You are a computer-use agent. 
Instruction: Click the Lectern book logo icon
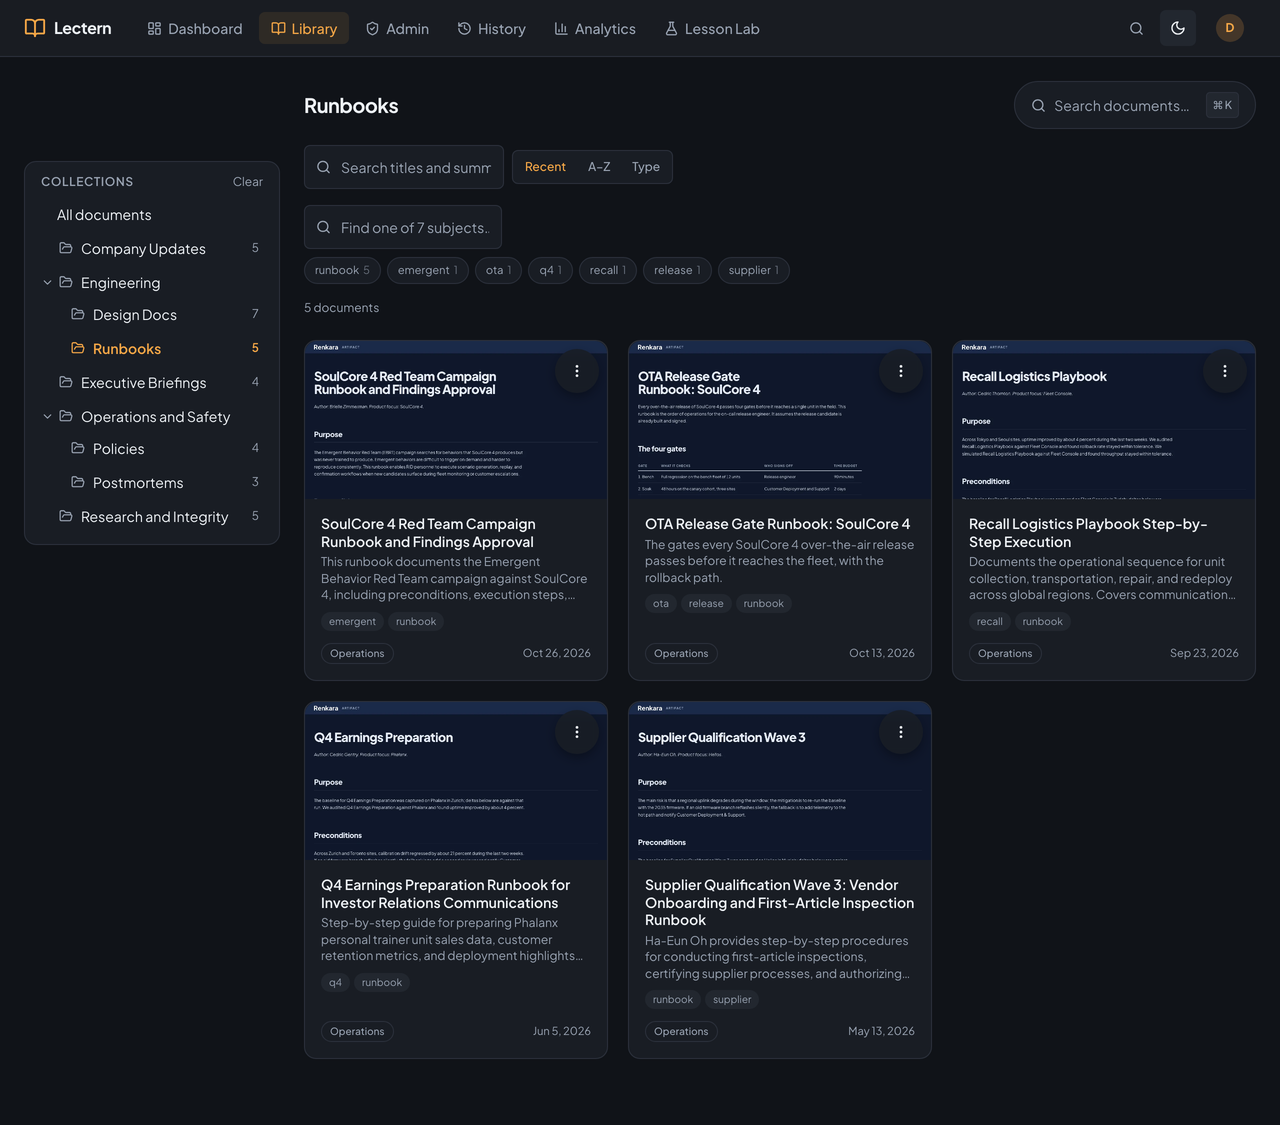[35, 28]
